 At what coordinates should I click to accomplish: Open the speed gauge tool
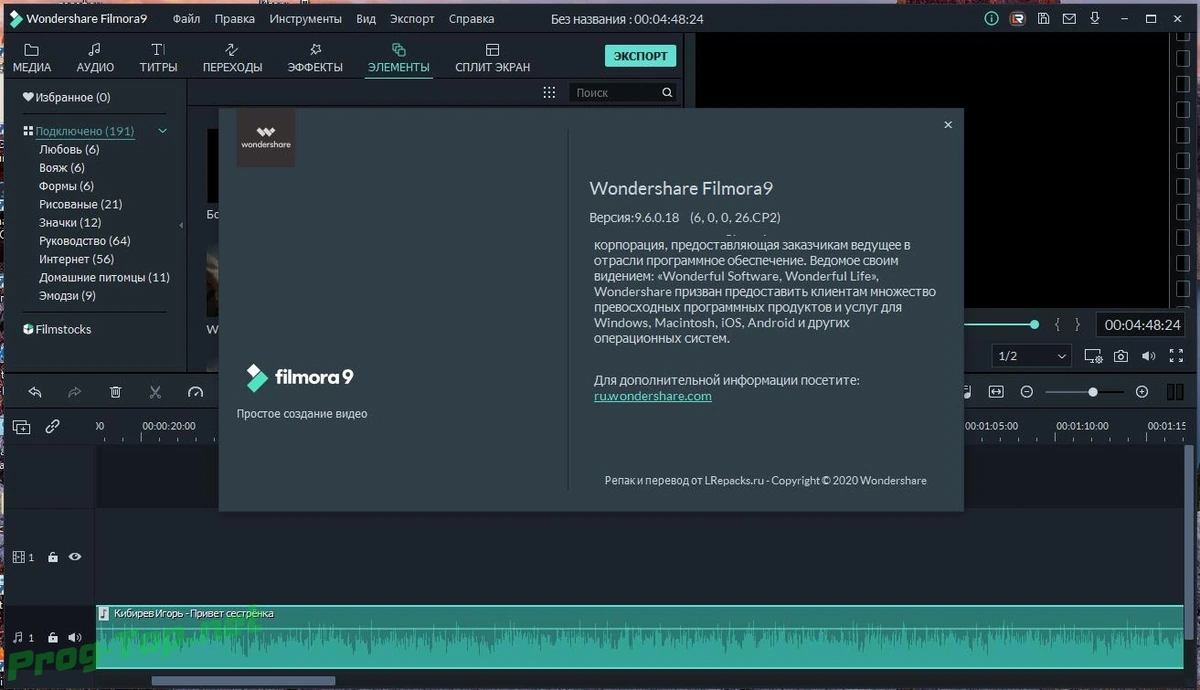[195, 392]
